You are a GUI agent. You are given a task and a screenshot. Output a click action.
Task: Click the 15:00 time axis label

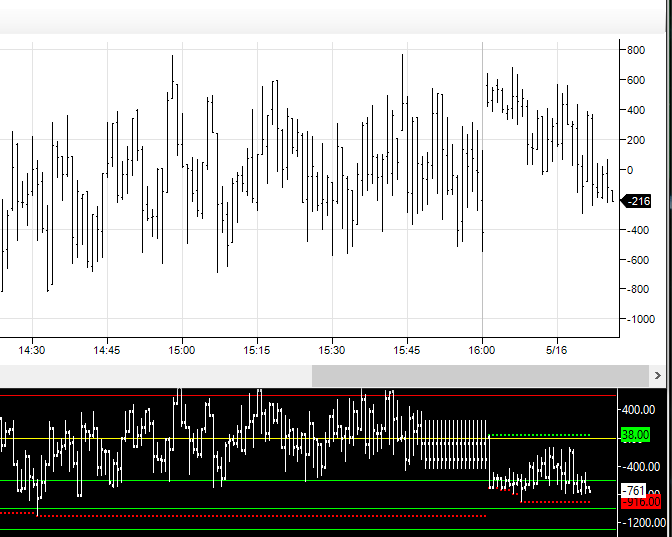click(x=182, y=350)
